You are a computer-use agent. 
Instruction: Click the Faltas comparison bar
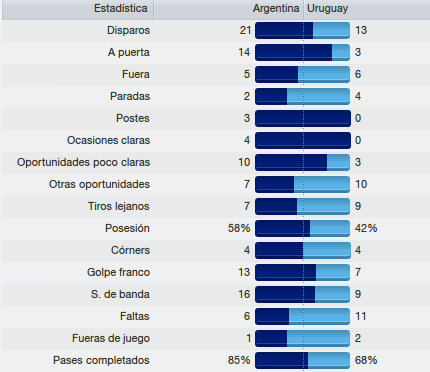click(303, 316)
